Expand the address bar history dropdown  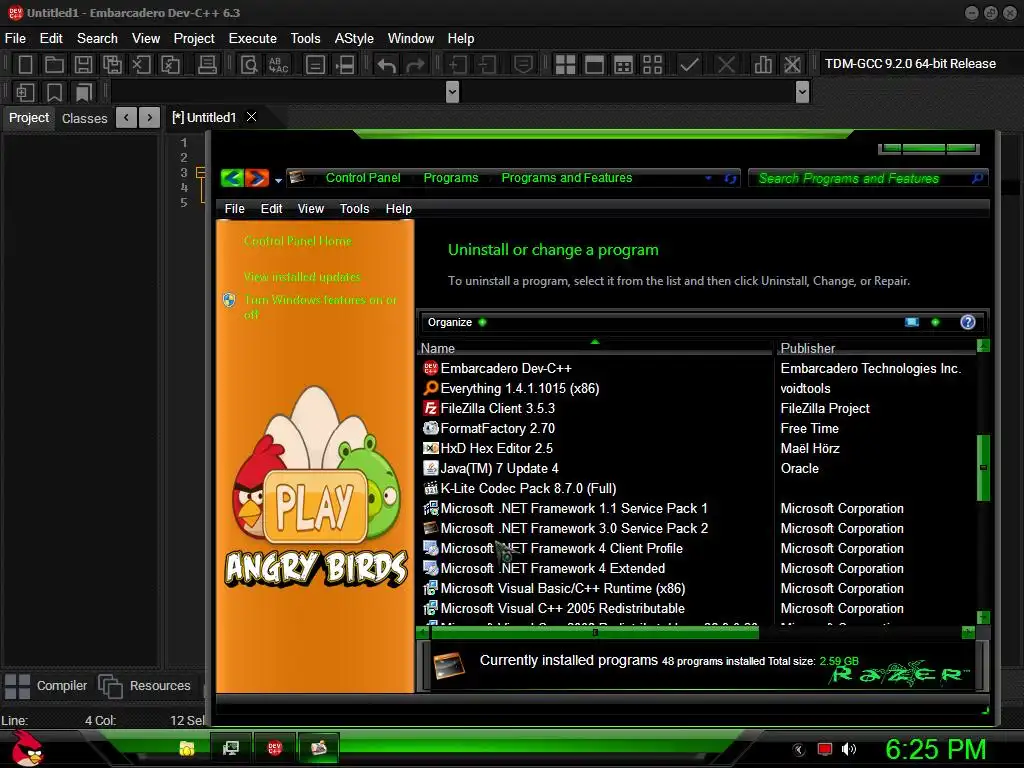pos(709,178)
